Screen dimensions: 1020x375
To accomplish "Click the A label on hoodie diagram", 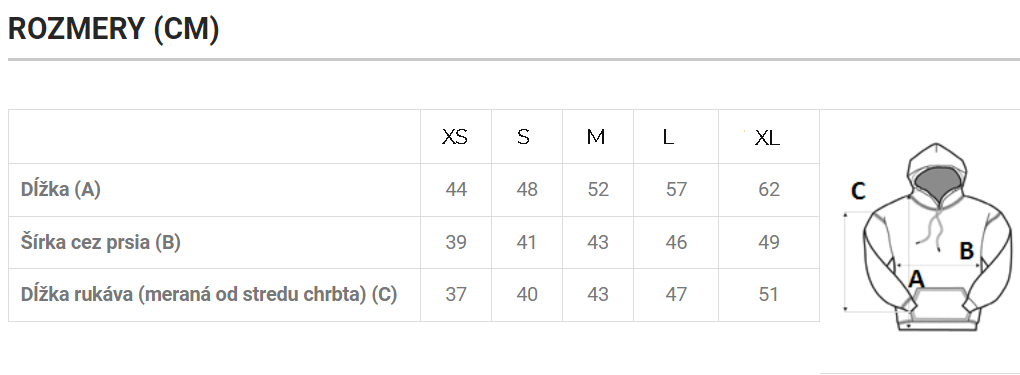I will coord(916,279).
